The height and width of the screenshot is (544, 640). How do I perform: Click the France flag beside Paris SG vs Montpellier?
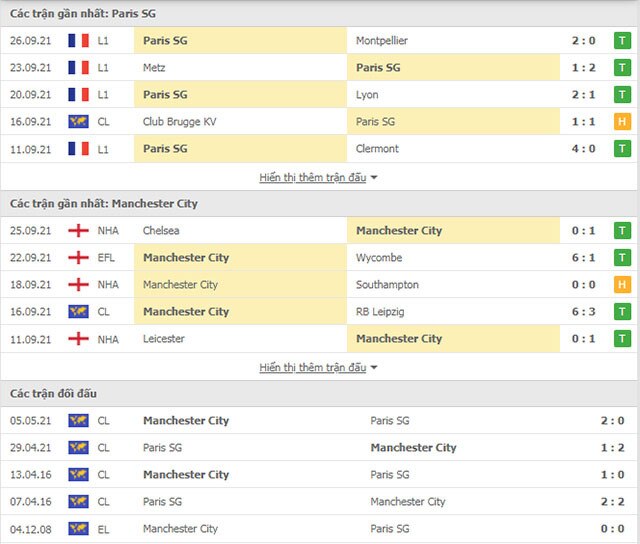click(78, 41)
